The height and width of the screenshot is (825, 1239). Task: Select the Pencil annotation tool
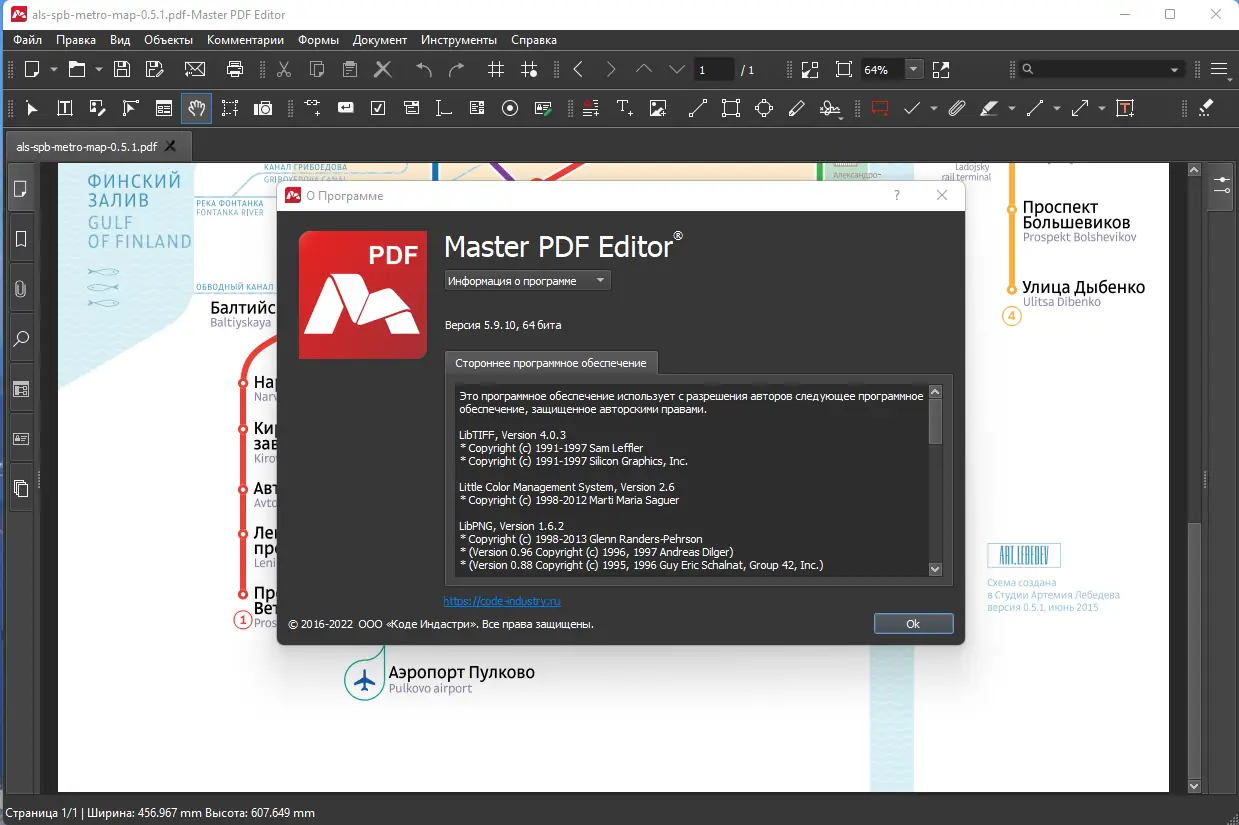coord(796,108)
